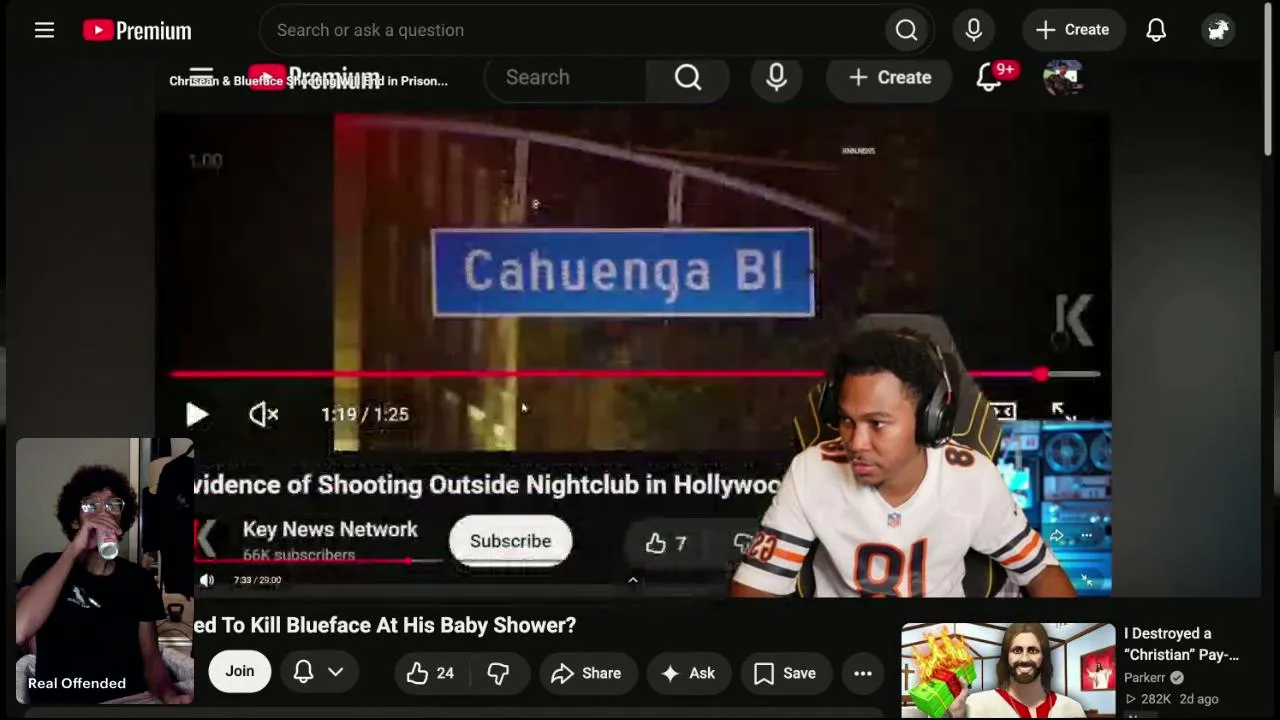Image resolution: width=1280 pixels, height=720 pixels.
Task: Go to the YouTube Premium home logo
Action: [x=137, y=30]
